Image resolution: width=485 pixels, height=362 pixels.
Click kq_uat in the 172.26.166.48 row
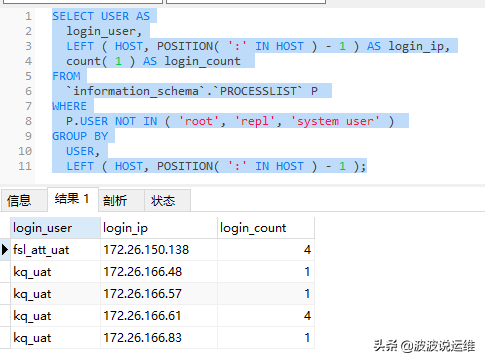tap(55, 272)
